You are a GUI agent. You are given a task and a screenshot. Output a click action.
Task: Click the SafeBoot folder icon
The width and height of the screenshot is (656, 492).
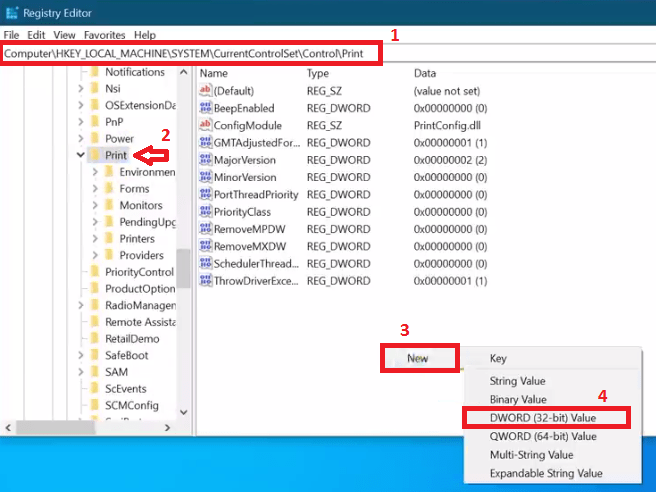pos(95,355)
